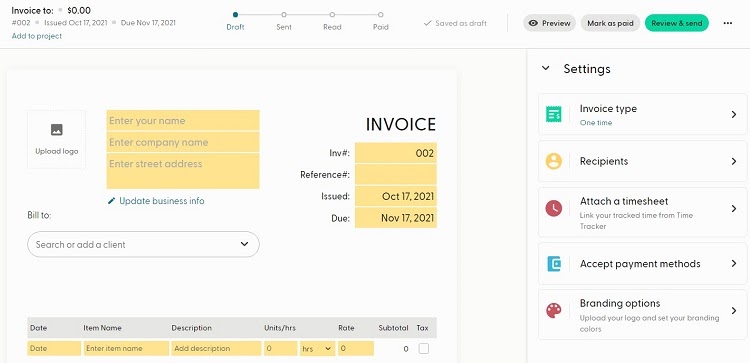Click the Branding options palette icon
The width and height of the screenshot is (750, 363).
point(554,311)
